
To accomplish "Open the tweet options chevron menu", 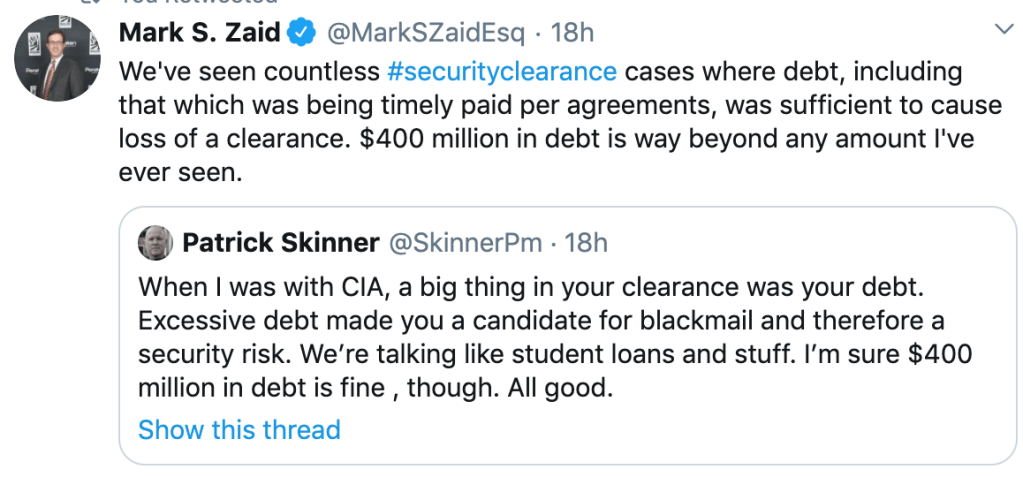I will [1003, 31].
